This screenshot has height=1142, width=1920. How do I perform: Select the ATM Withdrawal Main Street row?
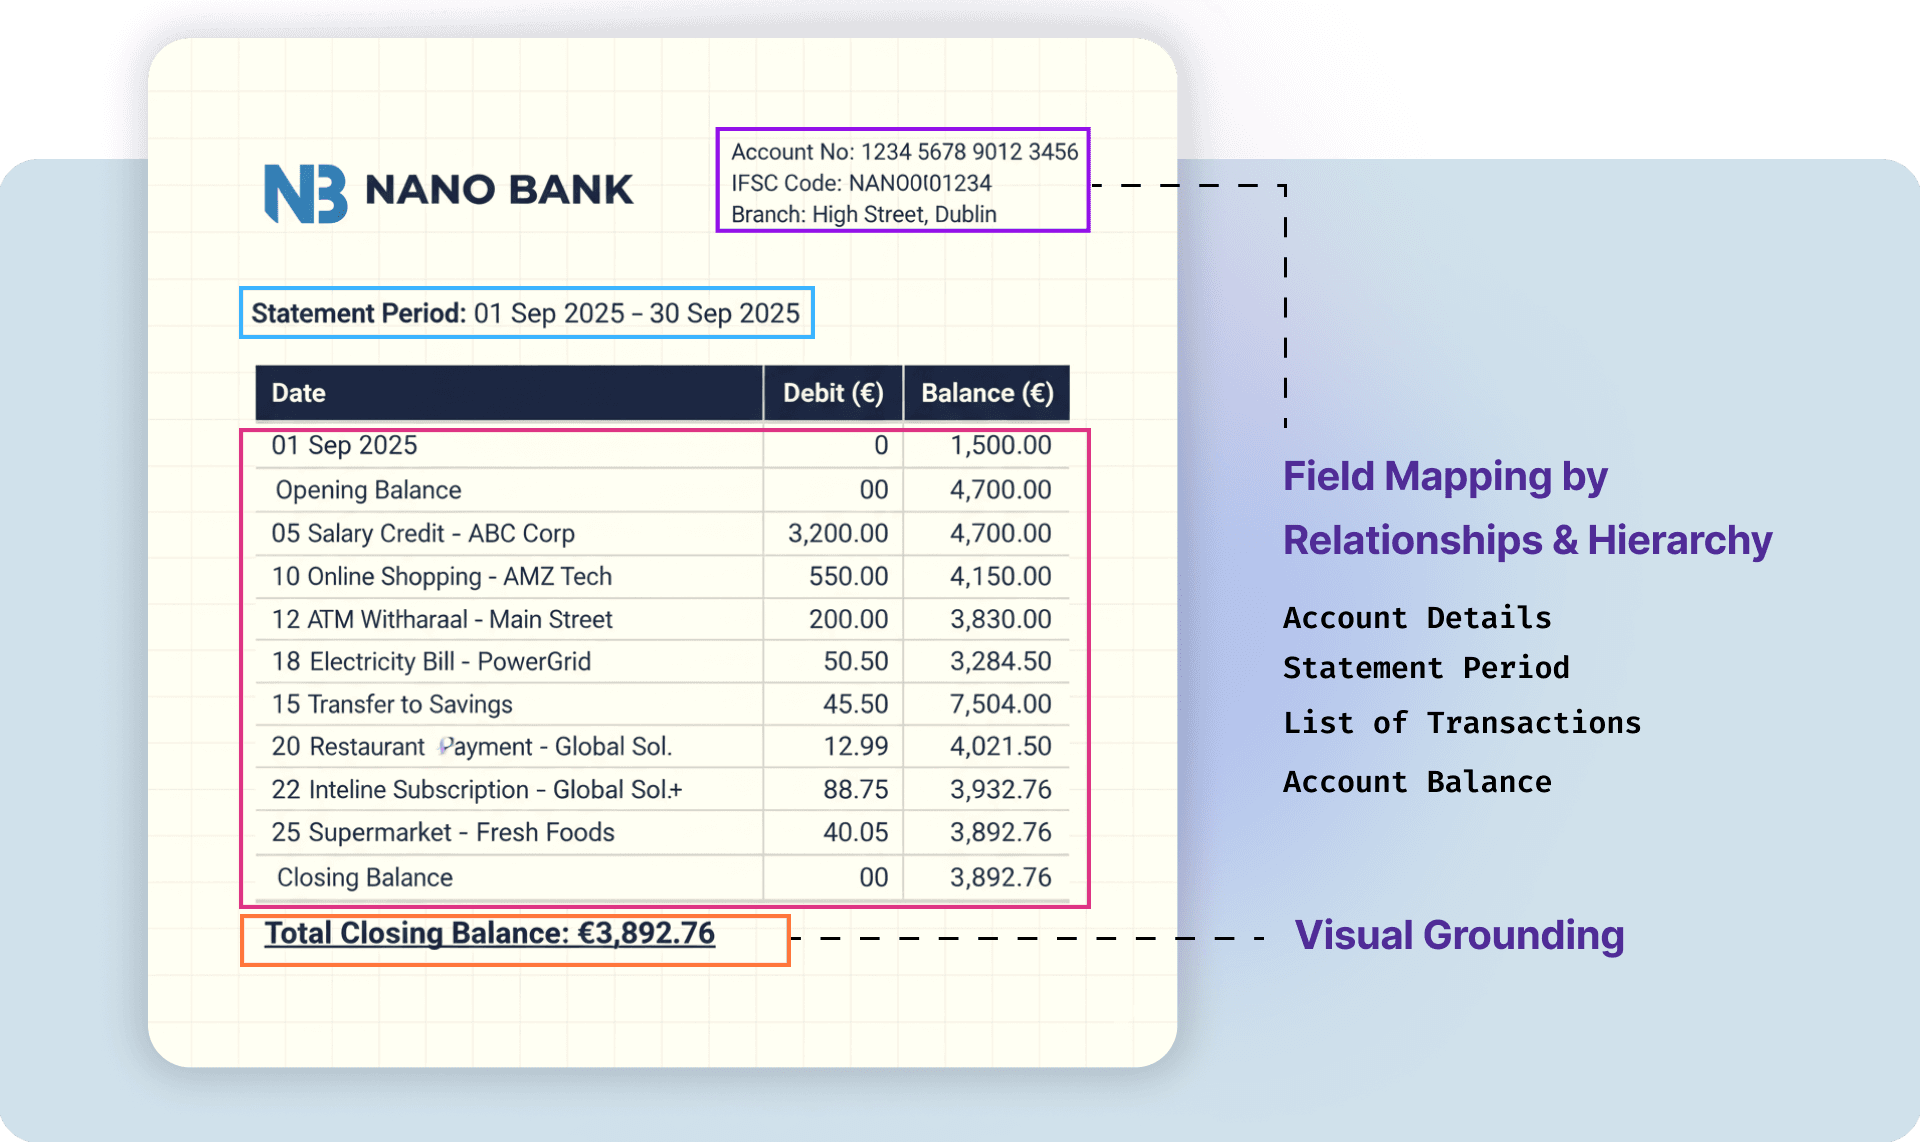(x=441, y=619)
